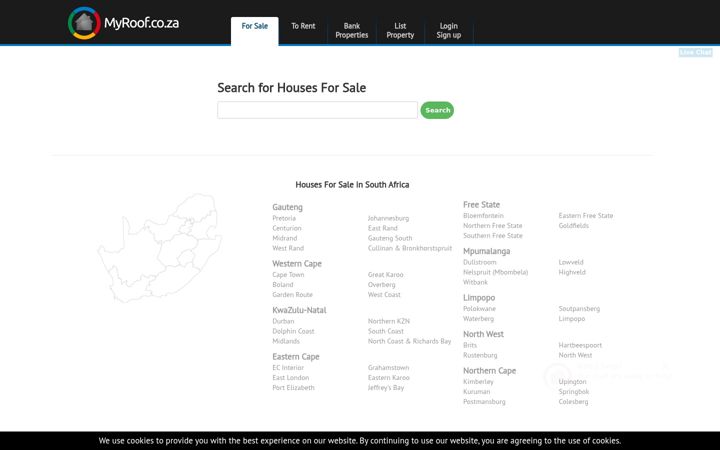Select Eastern Free State link
Screen dimensions: 720x450
coord(586,215)
